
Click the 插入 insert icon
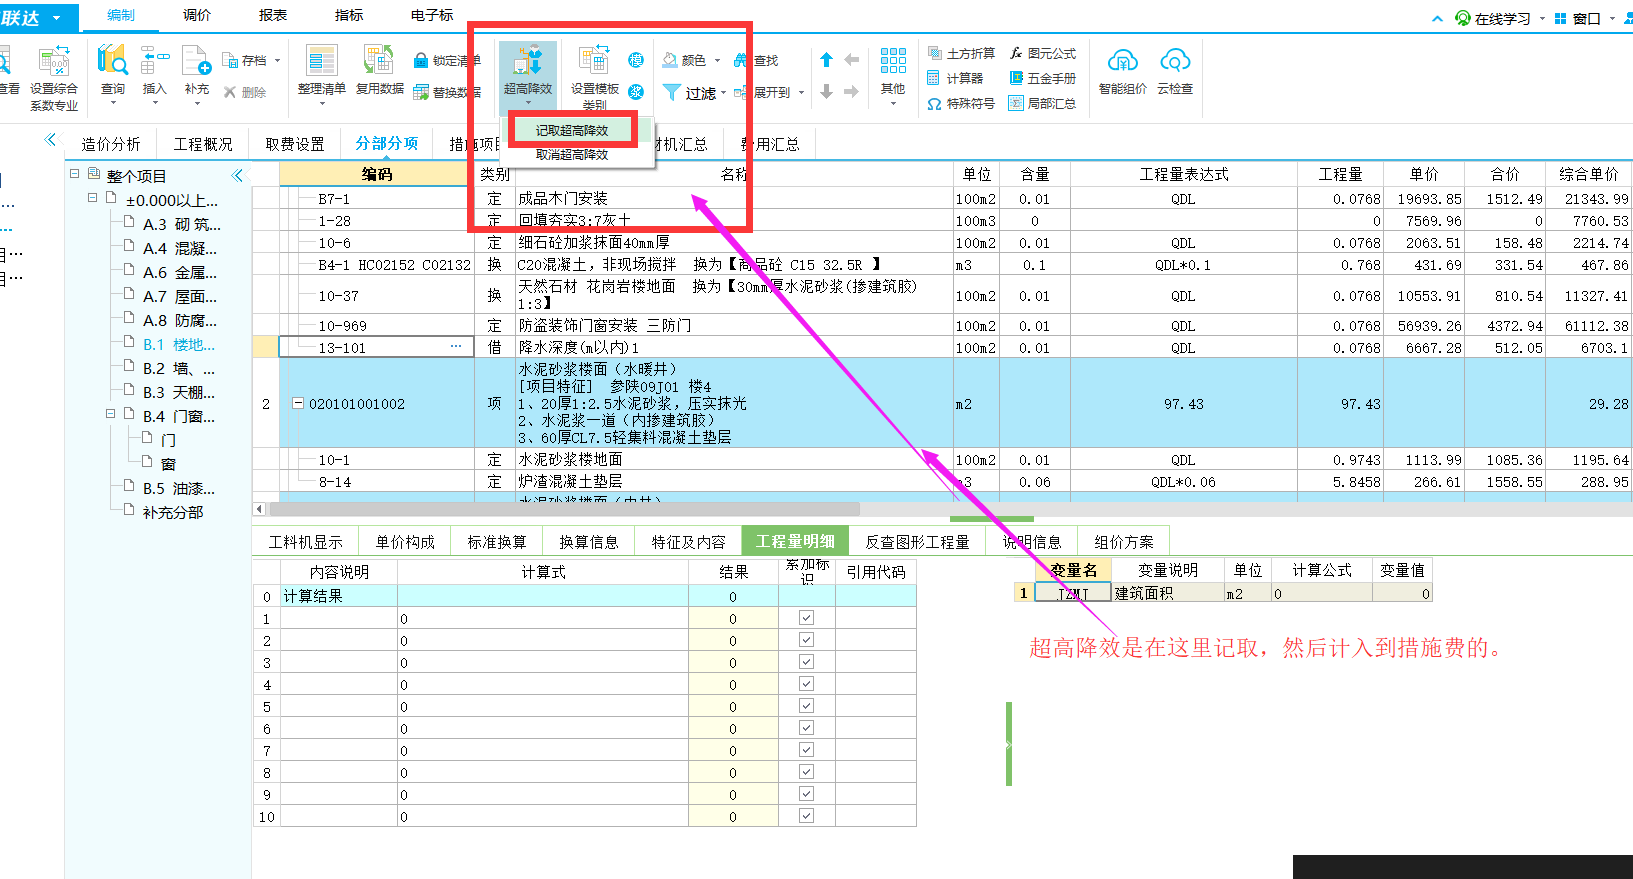pyautogui.click(x=154, y=61)
